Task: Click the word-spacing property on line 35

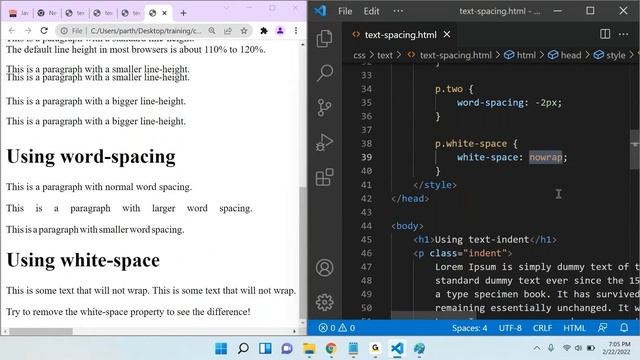Action: click(490, 102)
